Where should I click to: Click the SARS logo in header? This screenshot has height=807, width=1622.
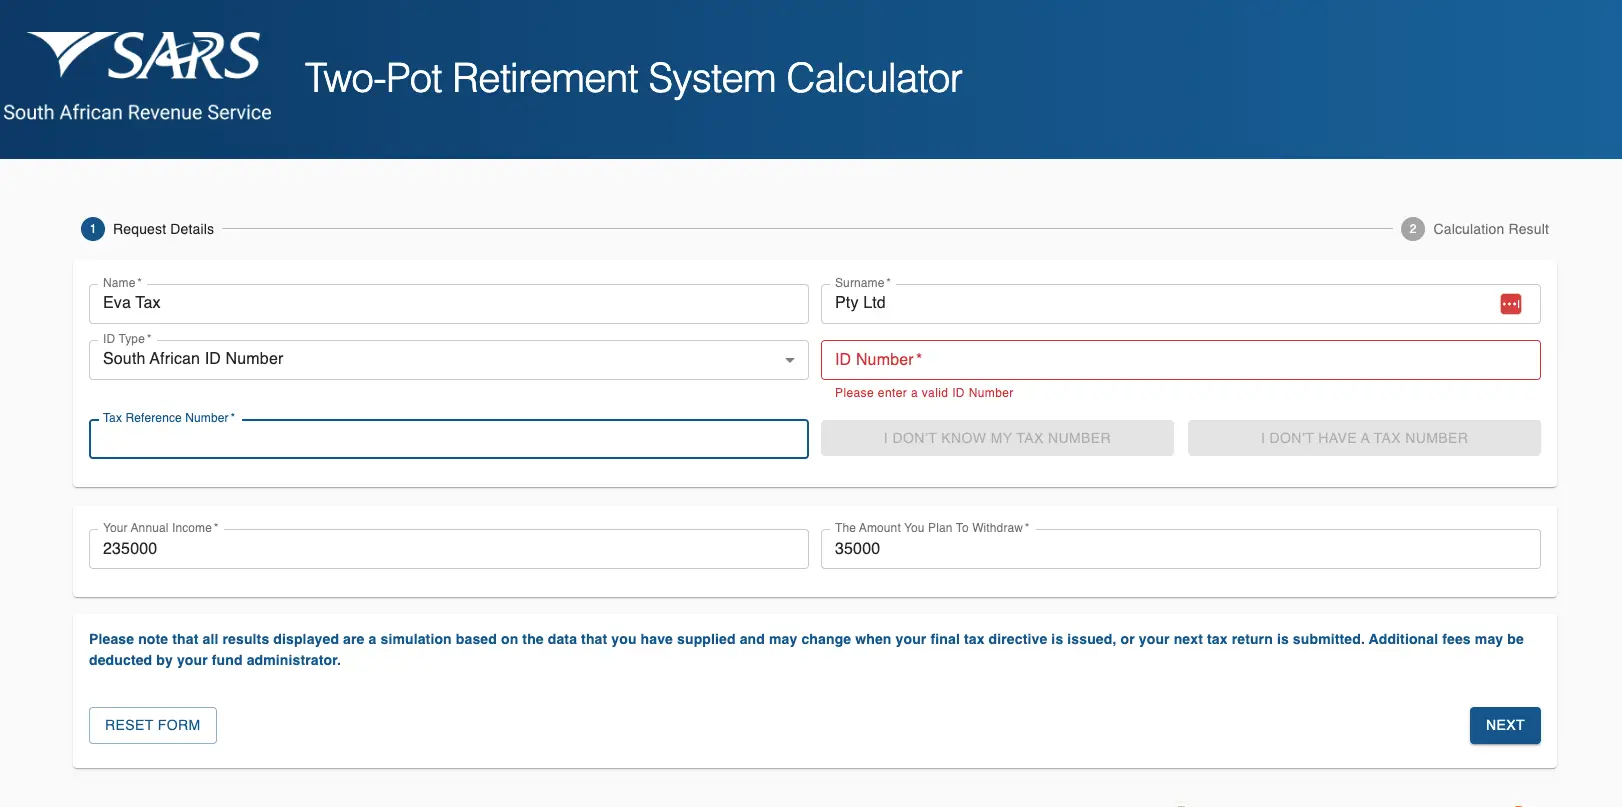click(x=143, y=56)
